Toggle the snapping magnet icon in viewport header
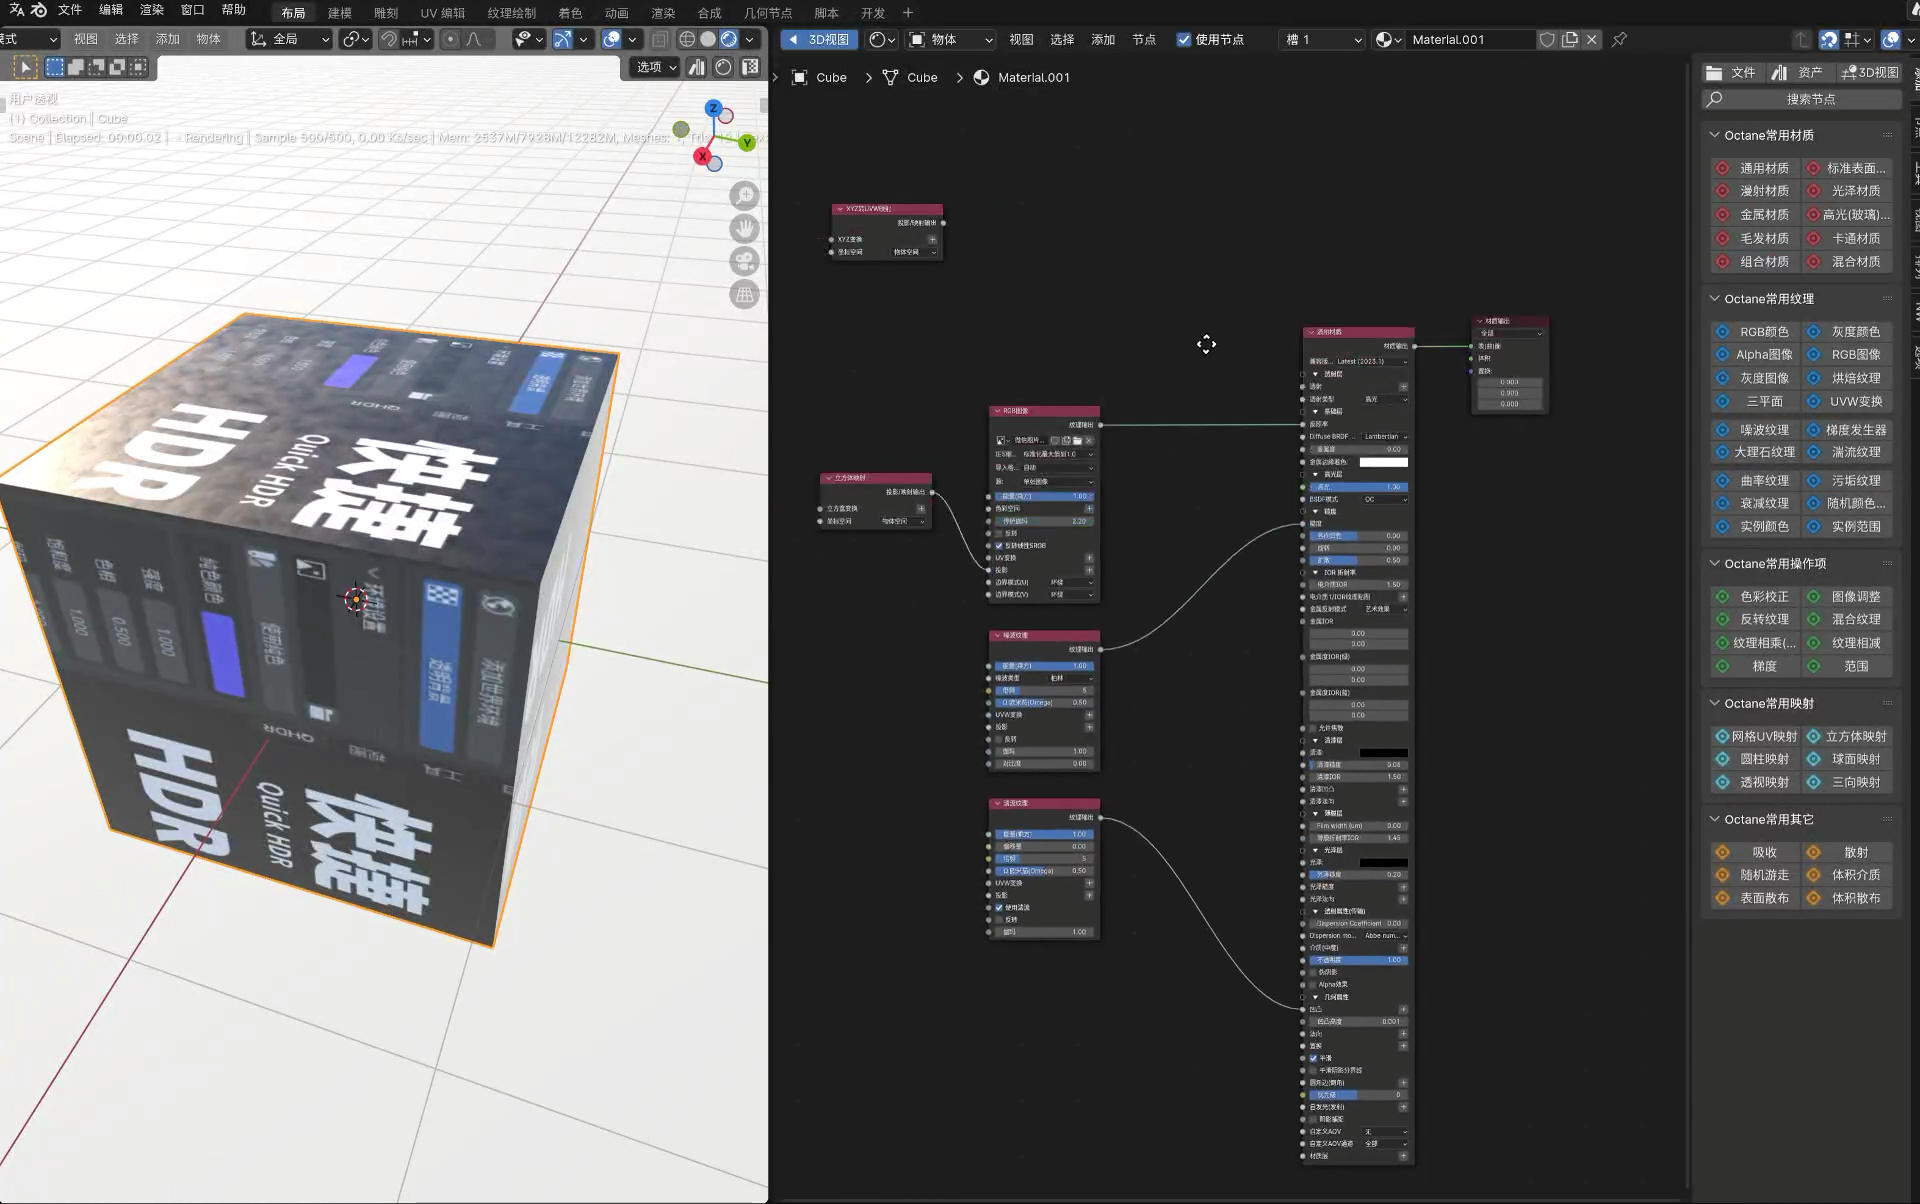The width and height of the screenshot is (1920, 1204). (389, 39)
